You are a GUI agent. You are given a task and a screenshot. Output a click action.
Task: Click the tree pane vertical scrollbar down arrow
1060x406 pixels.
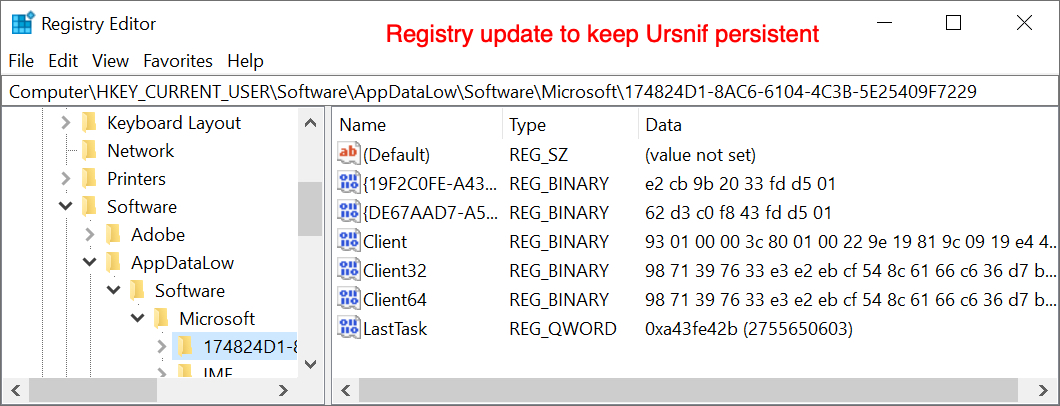pos(310,363)
